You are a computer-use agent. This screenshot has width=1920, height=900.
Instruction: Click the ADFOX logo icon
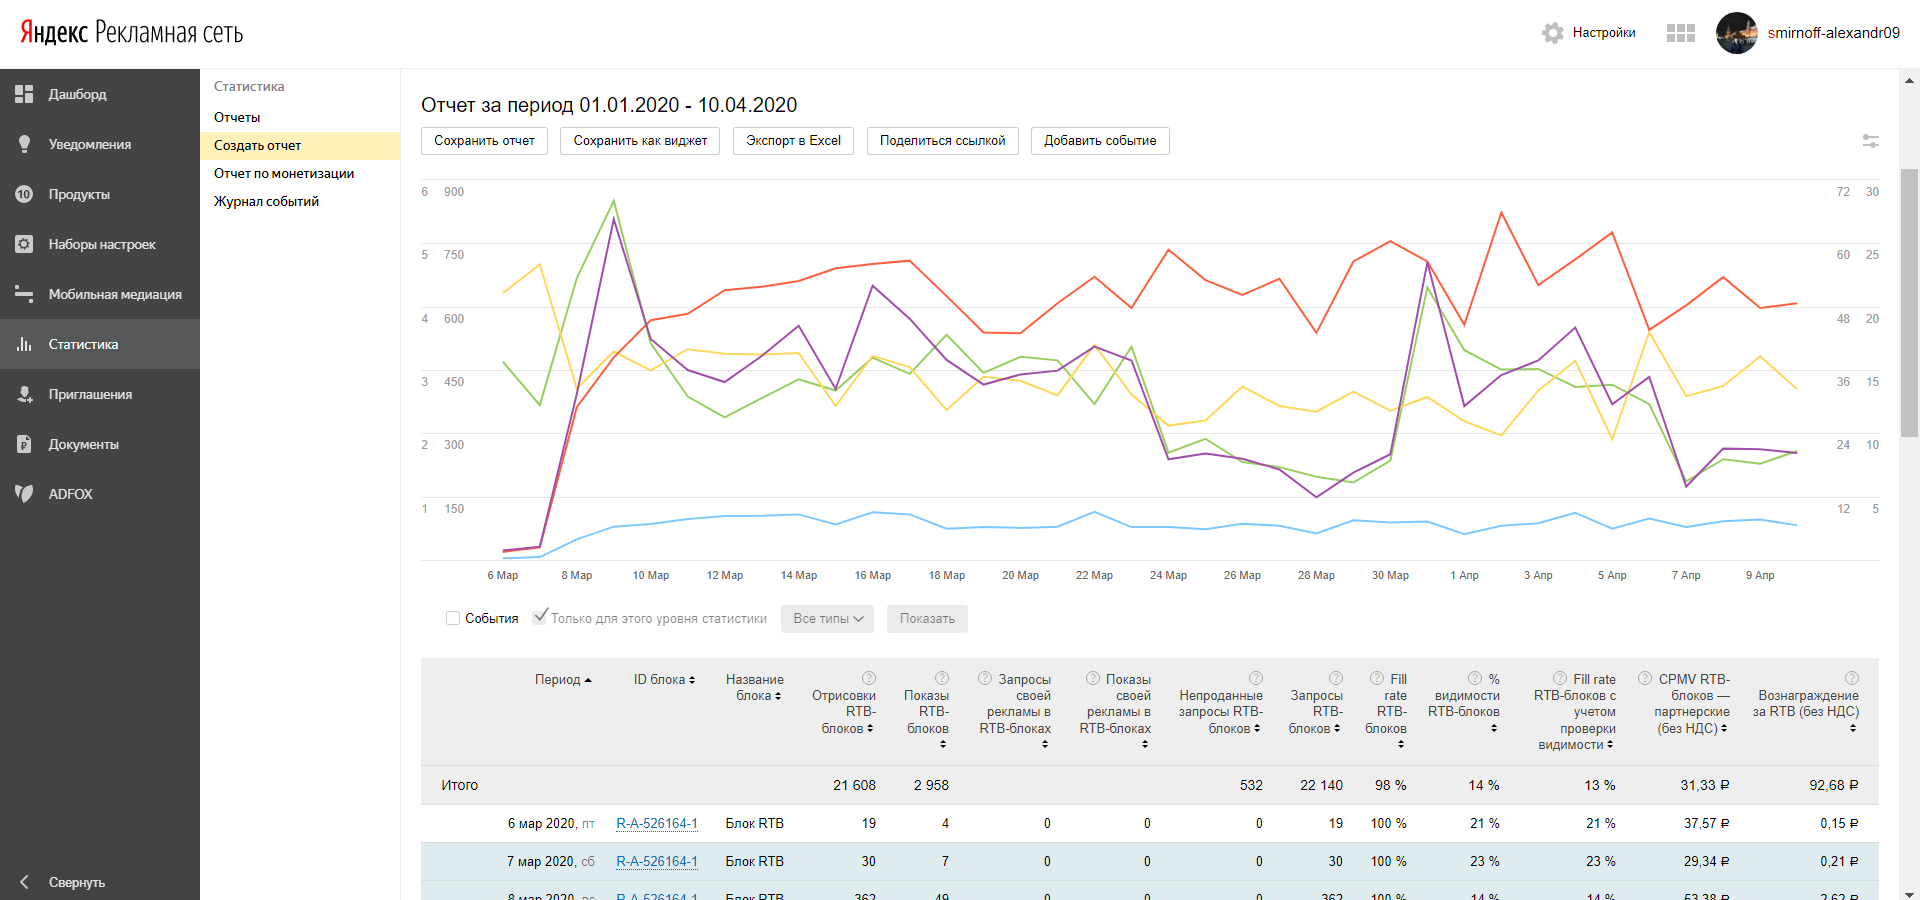(x=24, y=494)
